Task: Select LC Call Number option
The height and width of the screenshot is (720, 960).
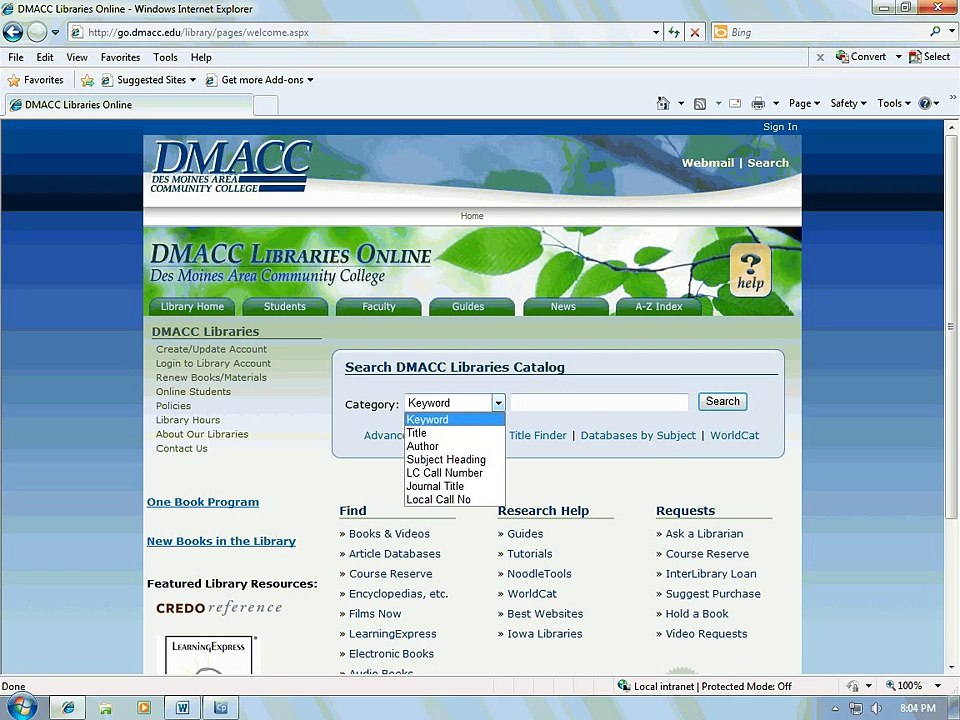Action: (454, 473)
